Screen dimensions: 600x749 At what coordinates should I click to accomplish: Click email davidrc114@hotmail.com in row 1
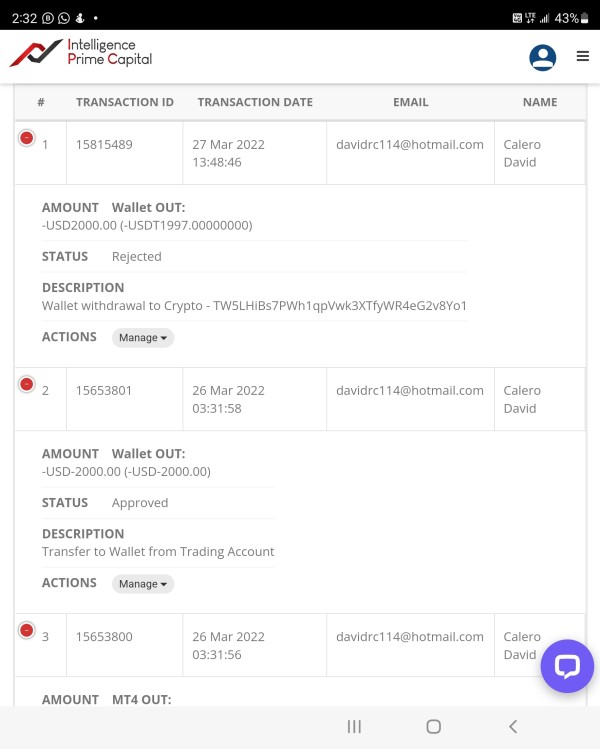pyautogui.click(x=410, y=145)
